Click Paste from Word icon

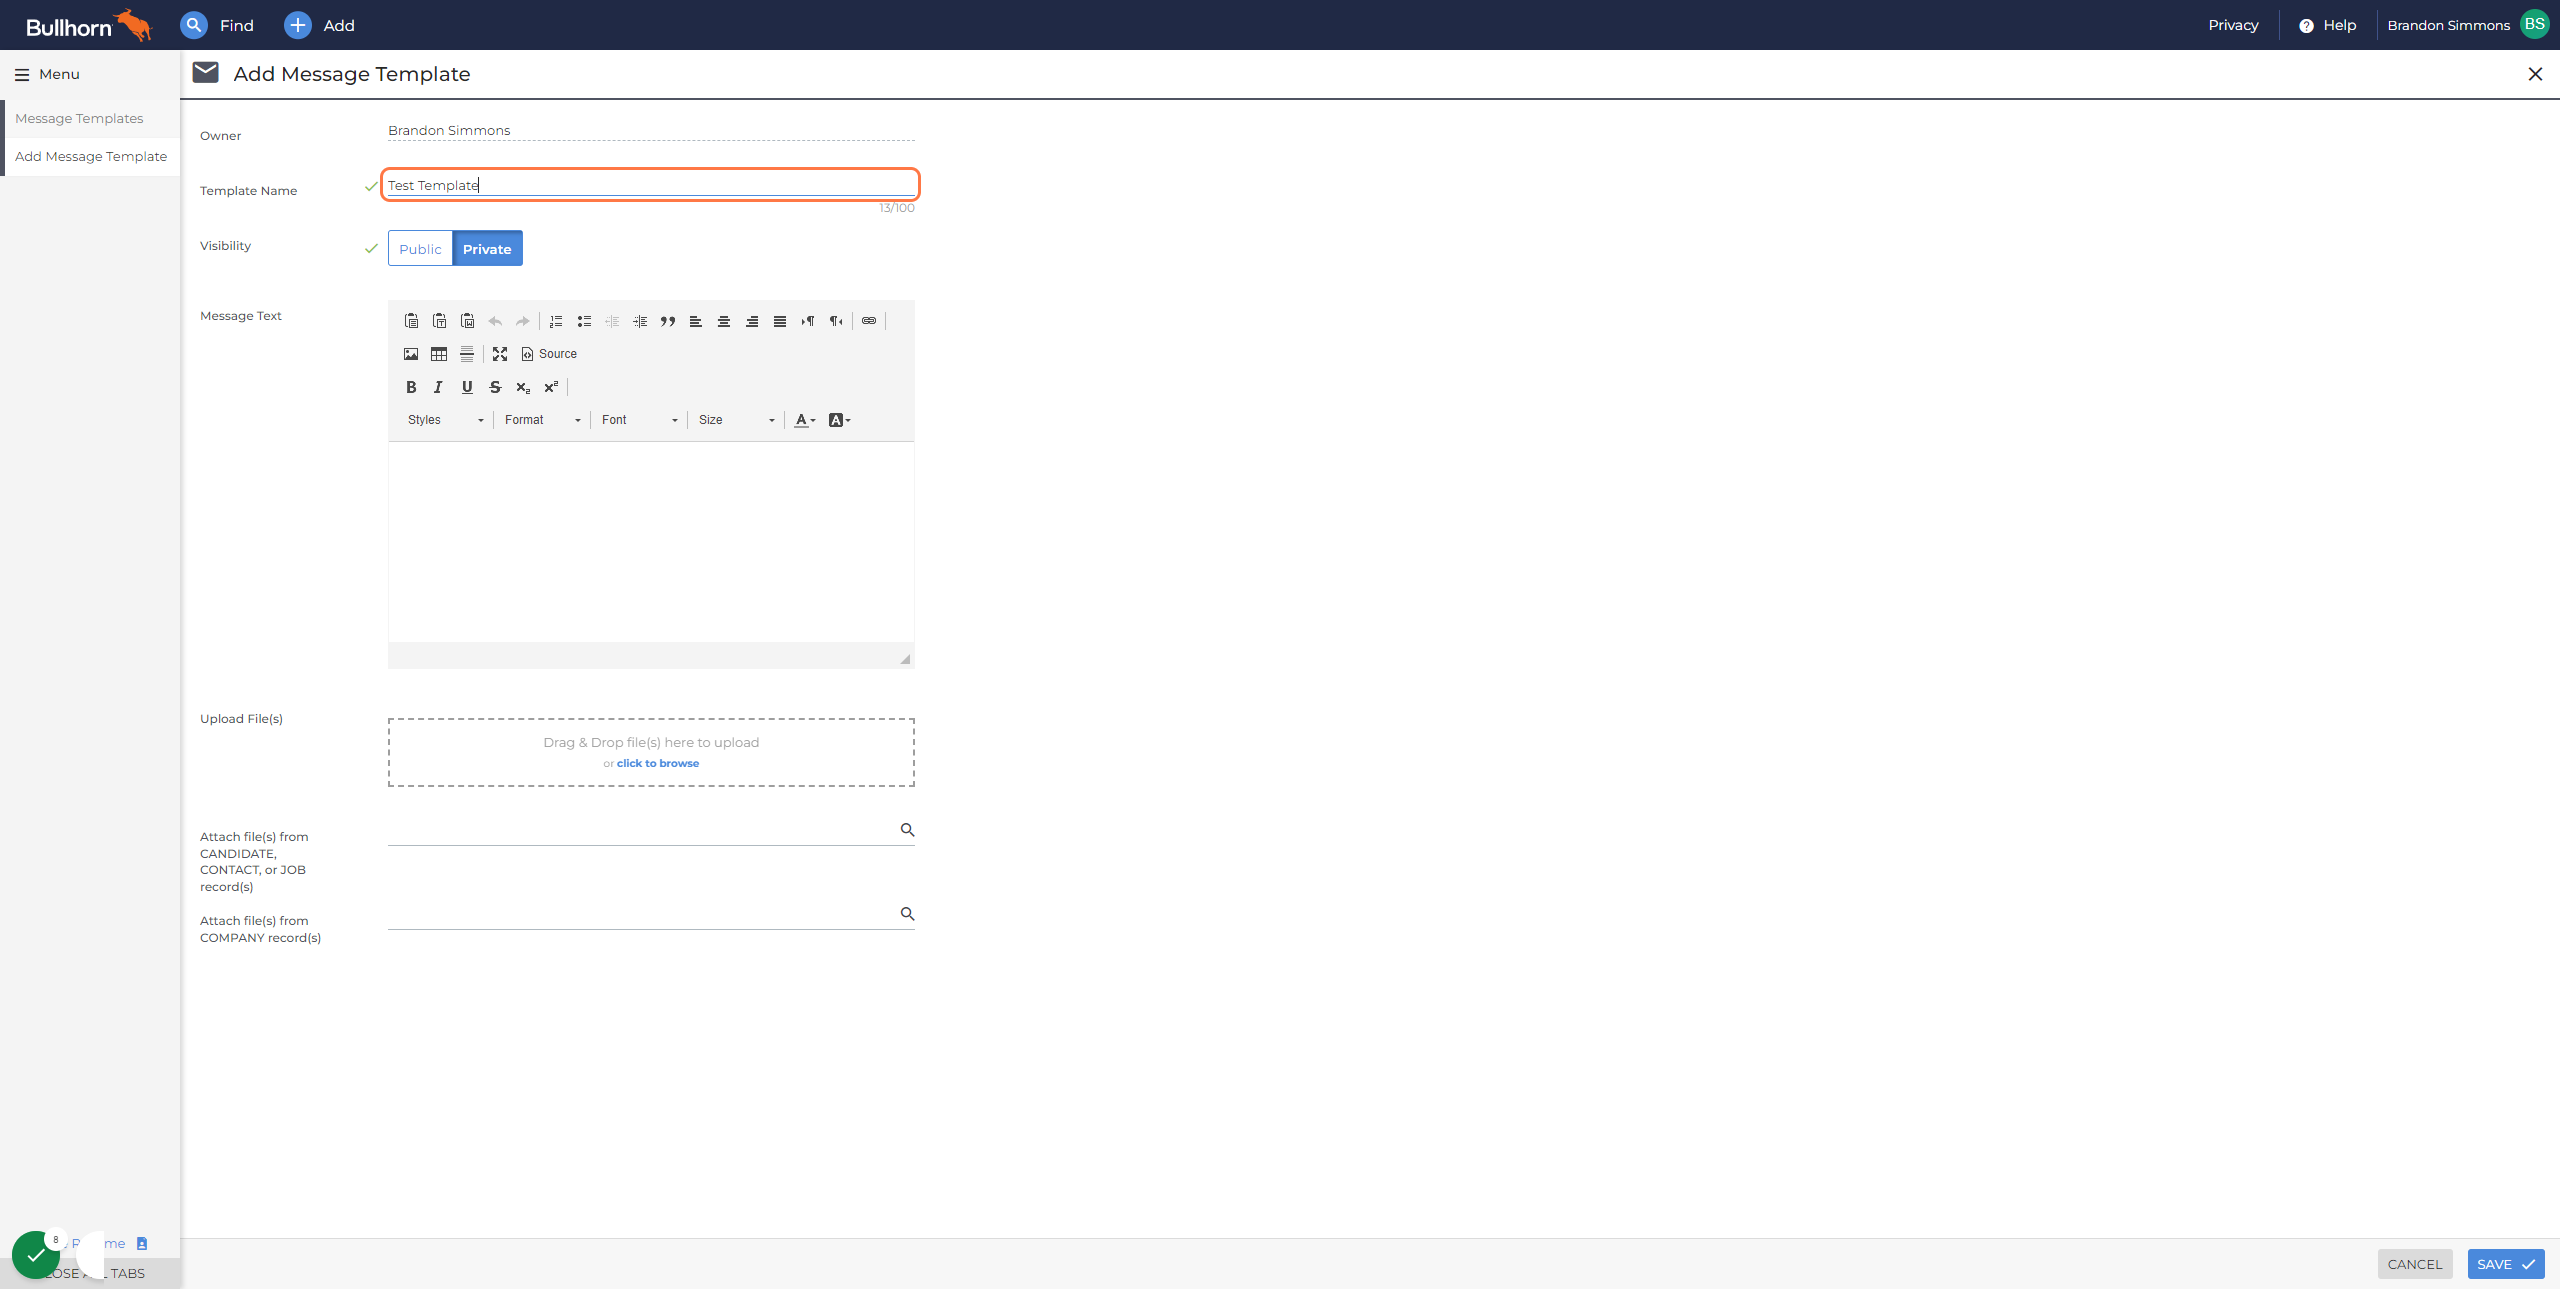coord(467,321)
